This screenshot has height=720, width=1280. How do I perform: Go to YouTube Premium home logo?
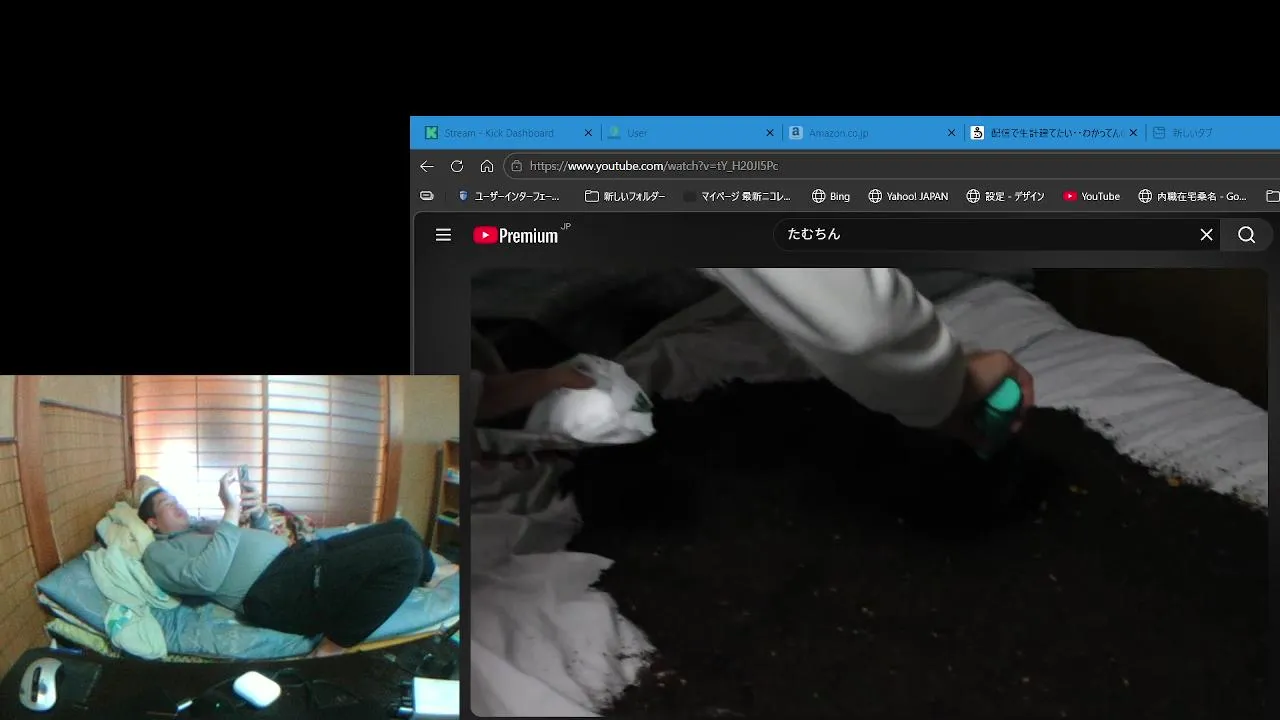point(516,235)
